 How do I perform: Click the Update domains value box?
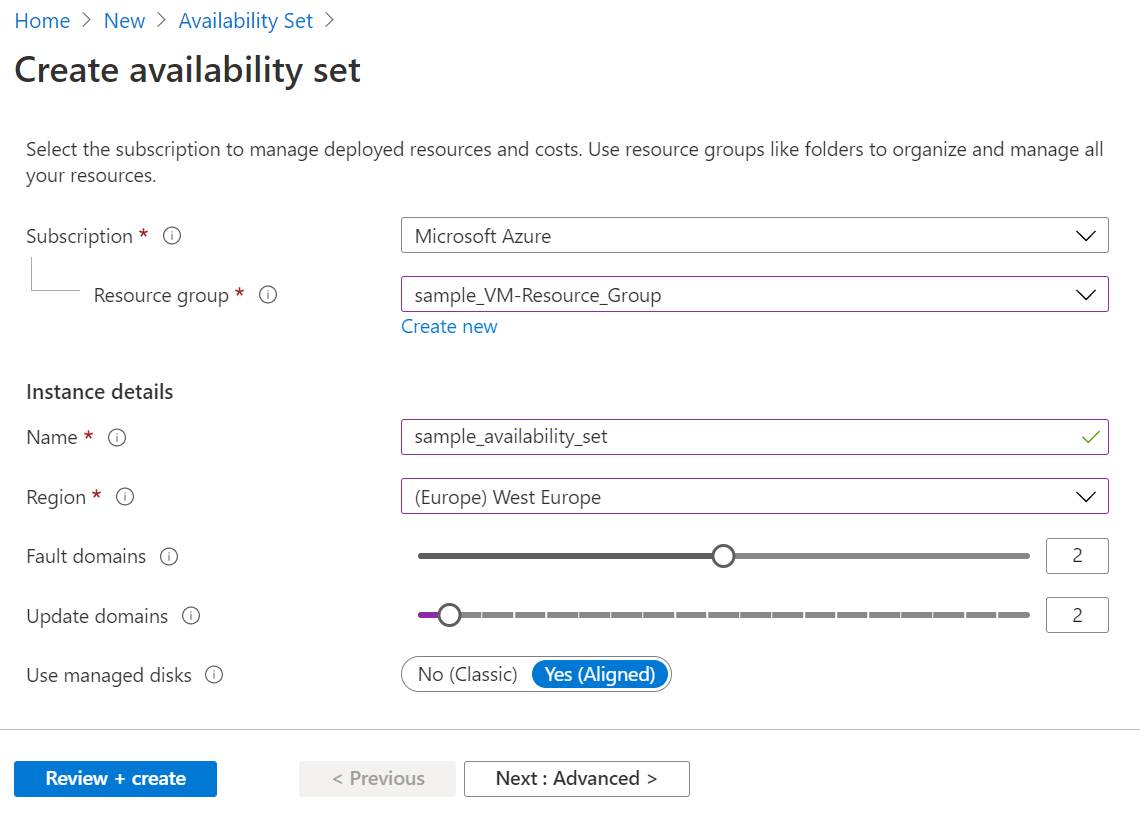pos(1077,615)
